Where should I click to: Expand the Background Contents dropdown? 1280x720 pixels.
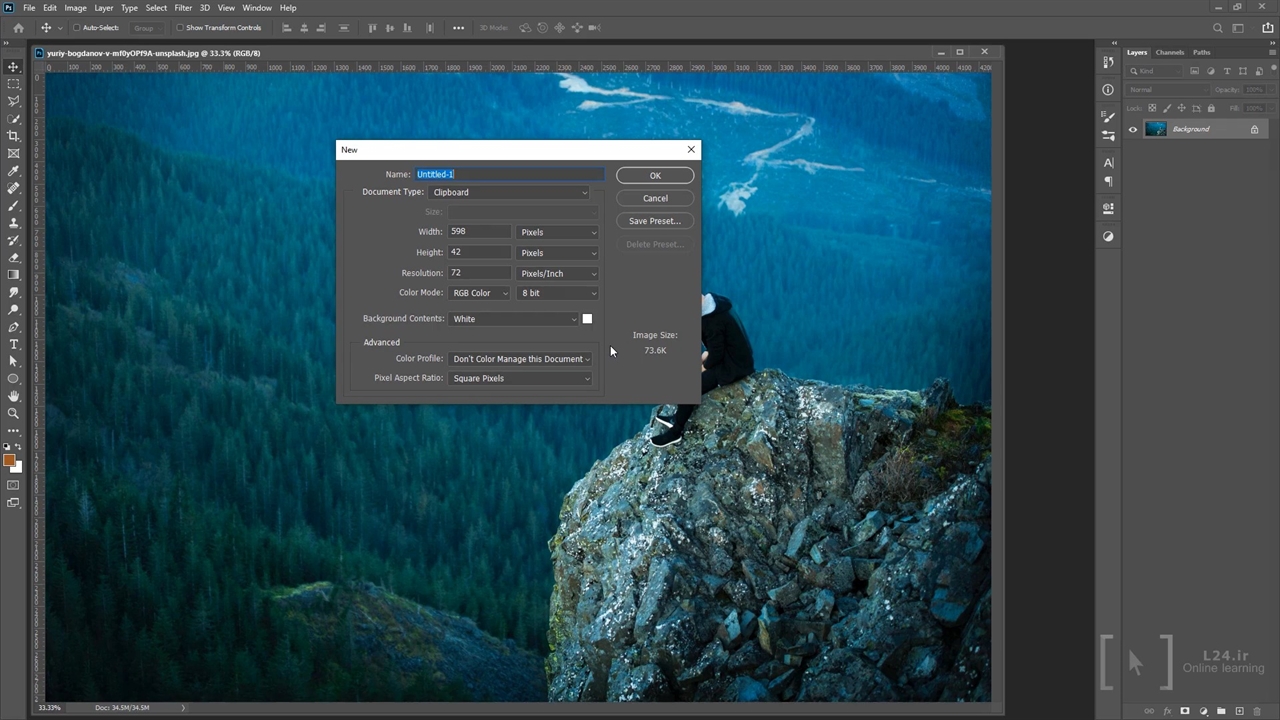pyautogui.click(x=514, y=319)
